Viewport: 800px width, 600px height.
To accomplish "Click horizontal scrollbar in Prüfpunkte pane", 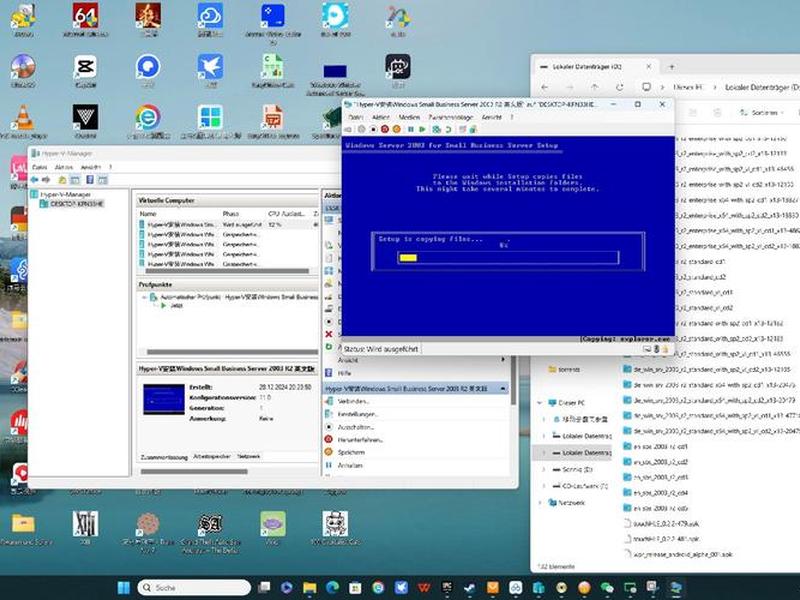I will pos(232,352).
